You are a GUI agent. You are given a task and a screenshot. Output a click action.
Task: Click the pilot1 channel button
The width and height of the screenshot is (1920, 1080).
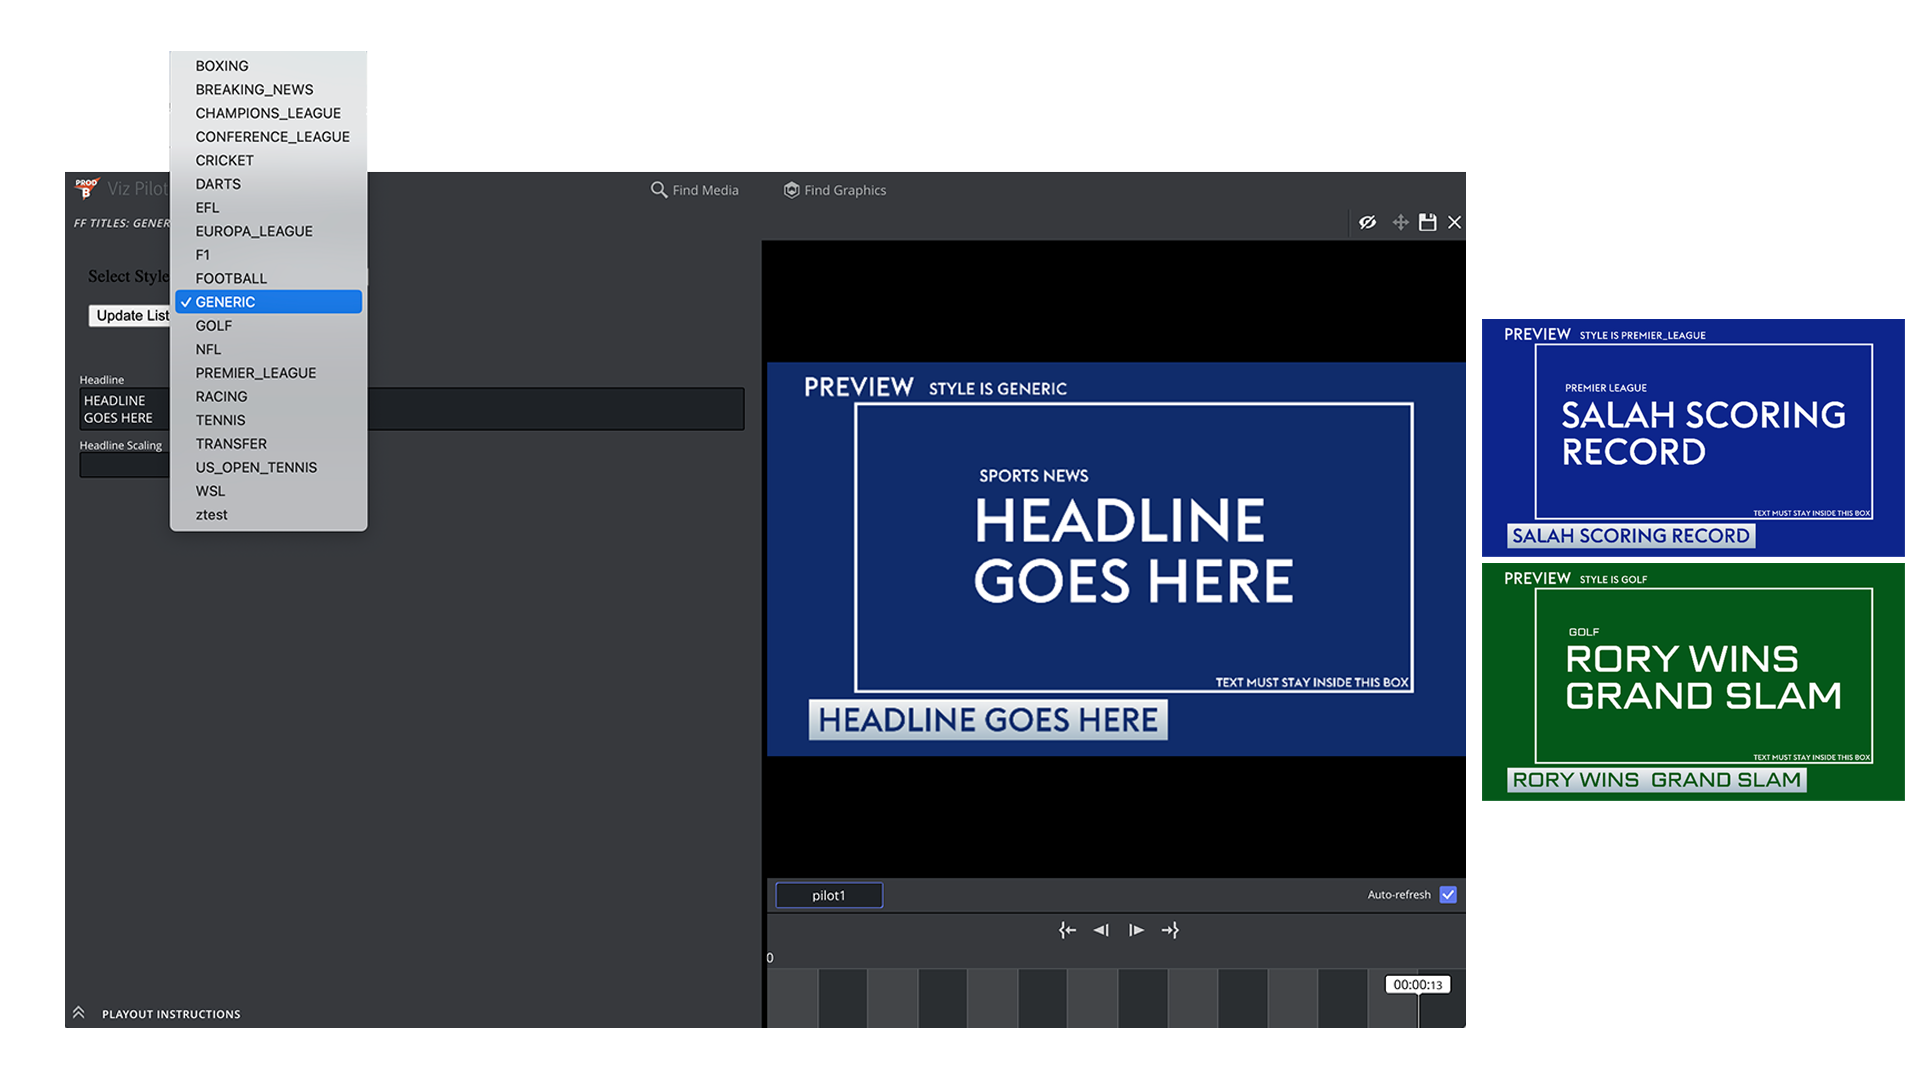point(828,895)
